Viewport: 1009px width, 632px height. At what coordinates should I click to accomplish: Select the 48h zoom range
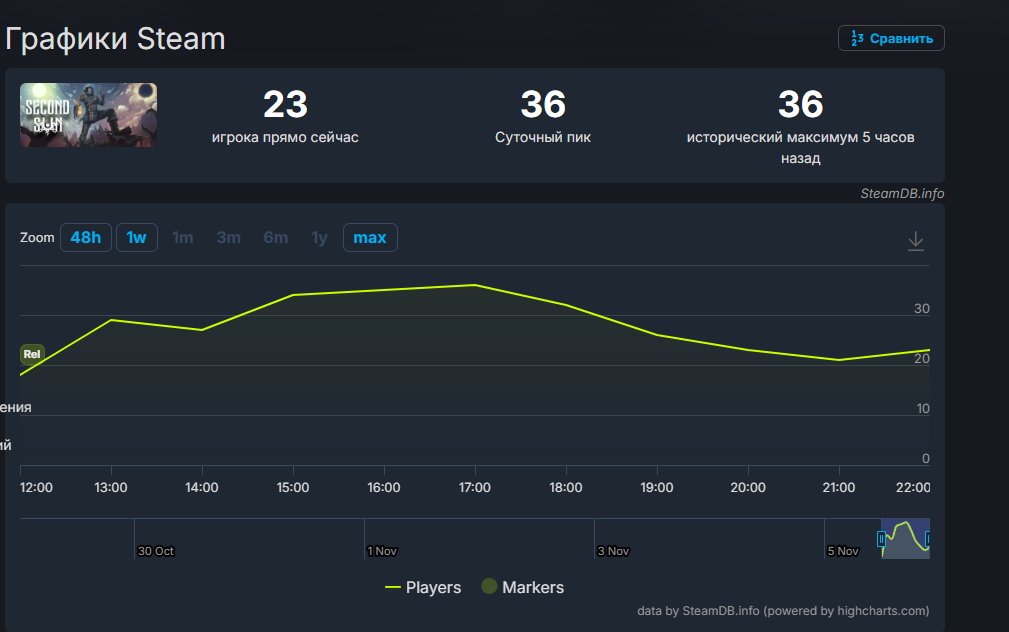point(86,237)
